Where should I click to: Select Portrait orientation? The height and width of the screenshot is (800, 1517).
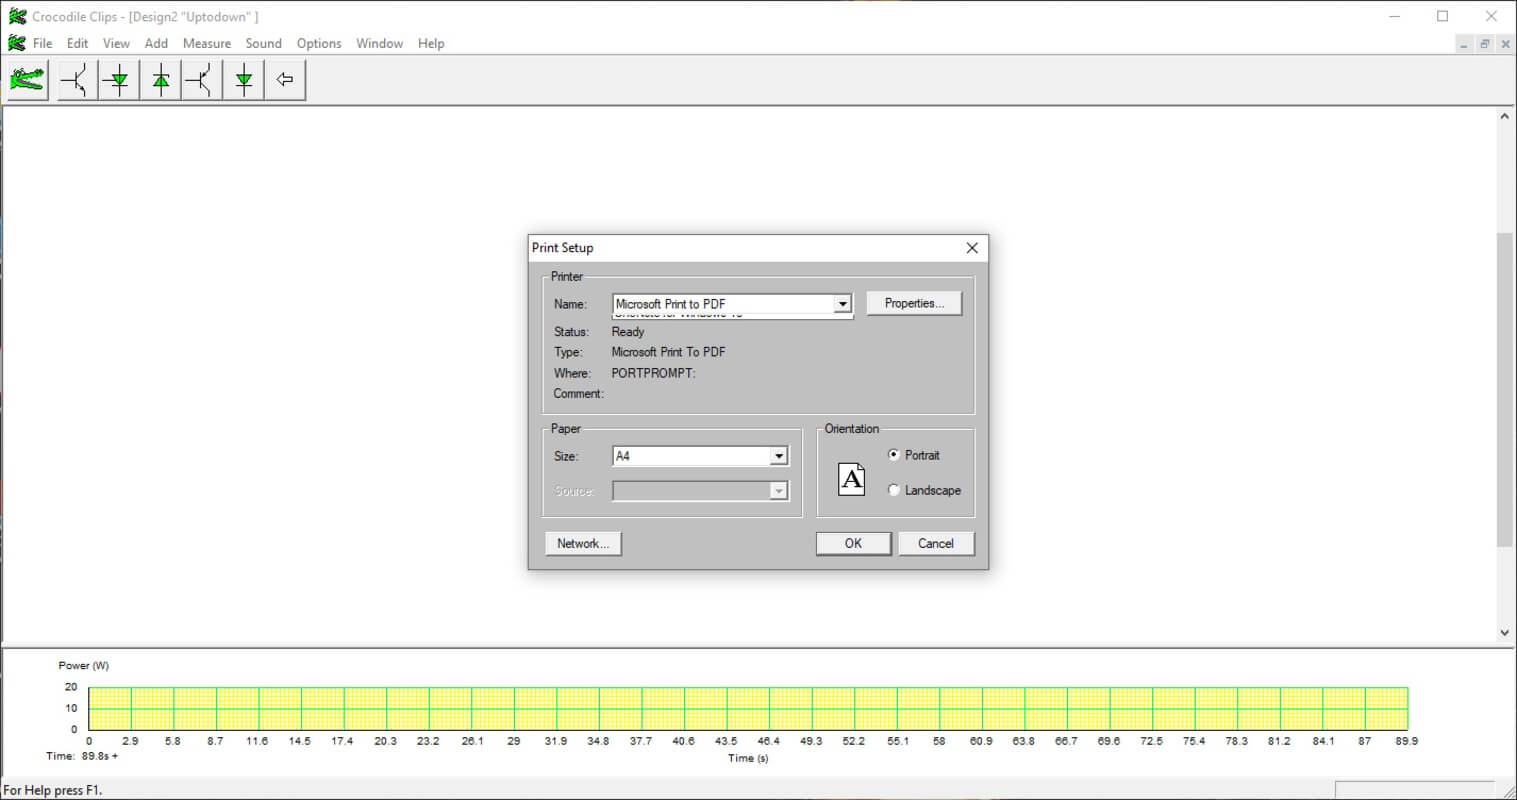pyautogui.click(x=894, y=455)
